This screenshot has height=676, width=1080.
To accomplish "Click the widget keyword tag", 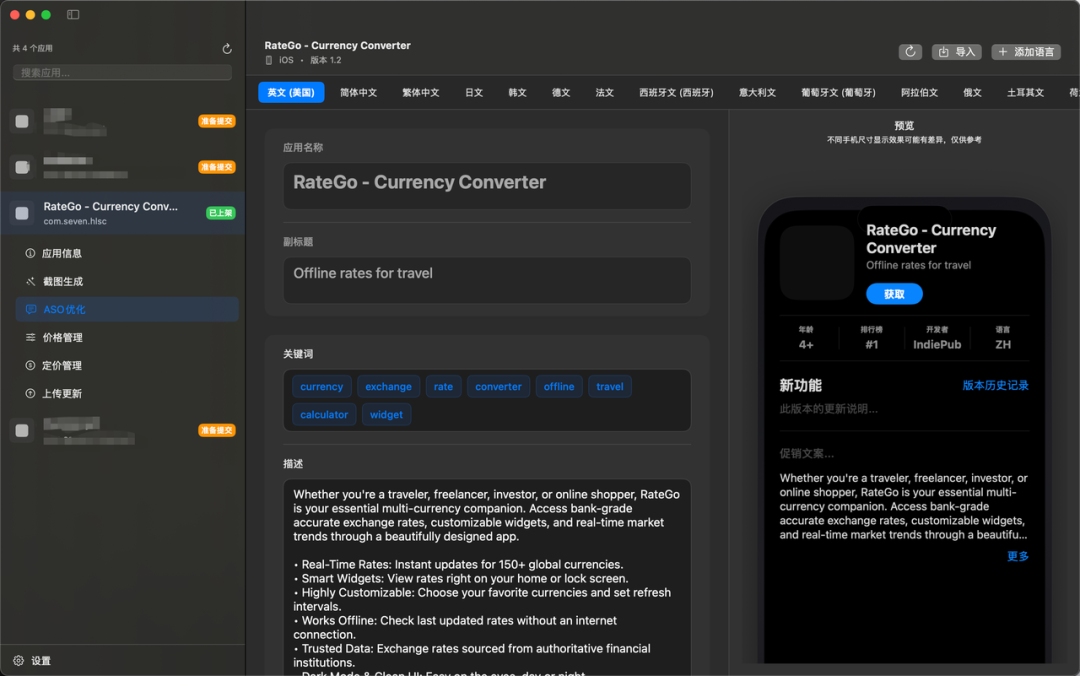I will pyautogui.click(x=386, y=415).
